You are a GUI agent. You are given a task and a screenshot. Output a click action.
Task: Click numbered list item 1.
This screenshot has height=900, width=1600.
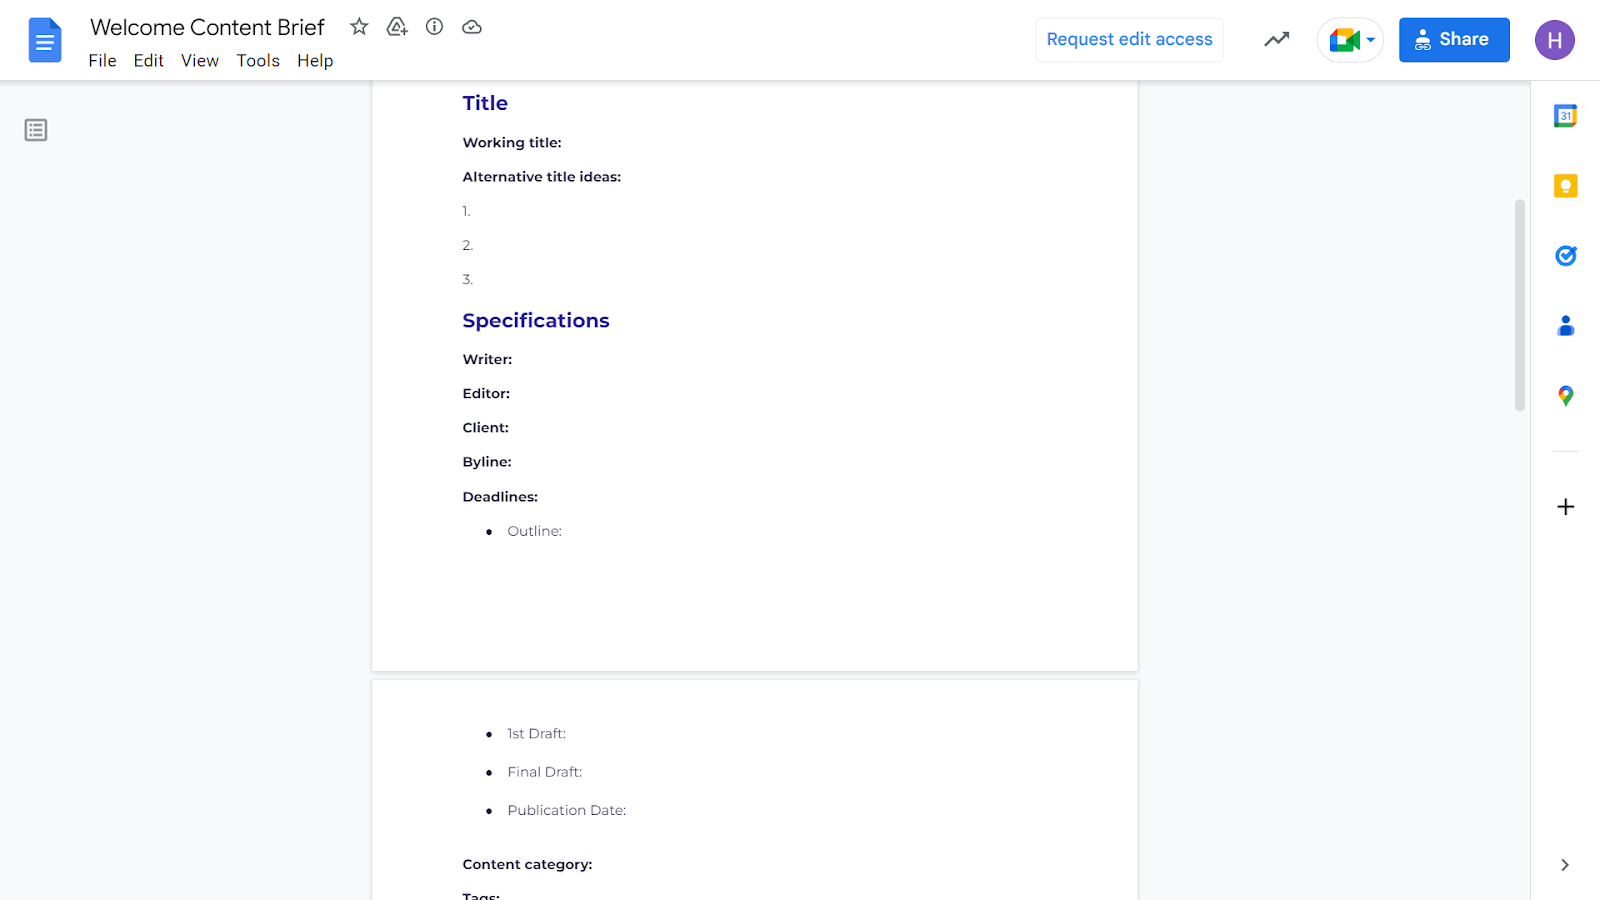(x=466, y=211)
